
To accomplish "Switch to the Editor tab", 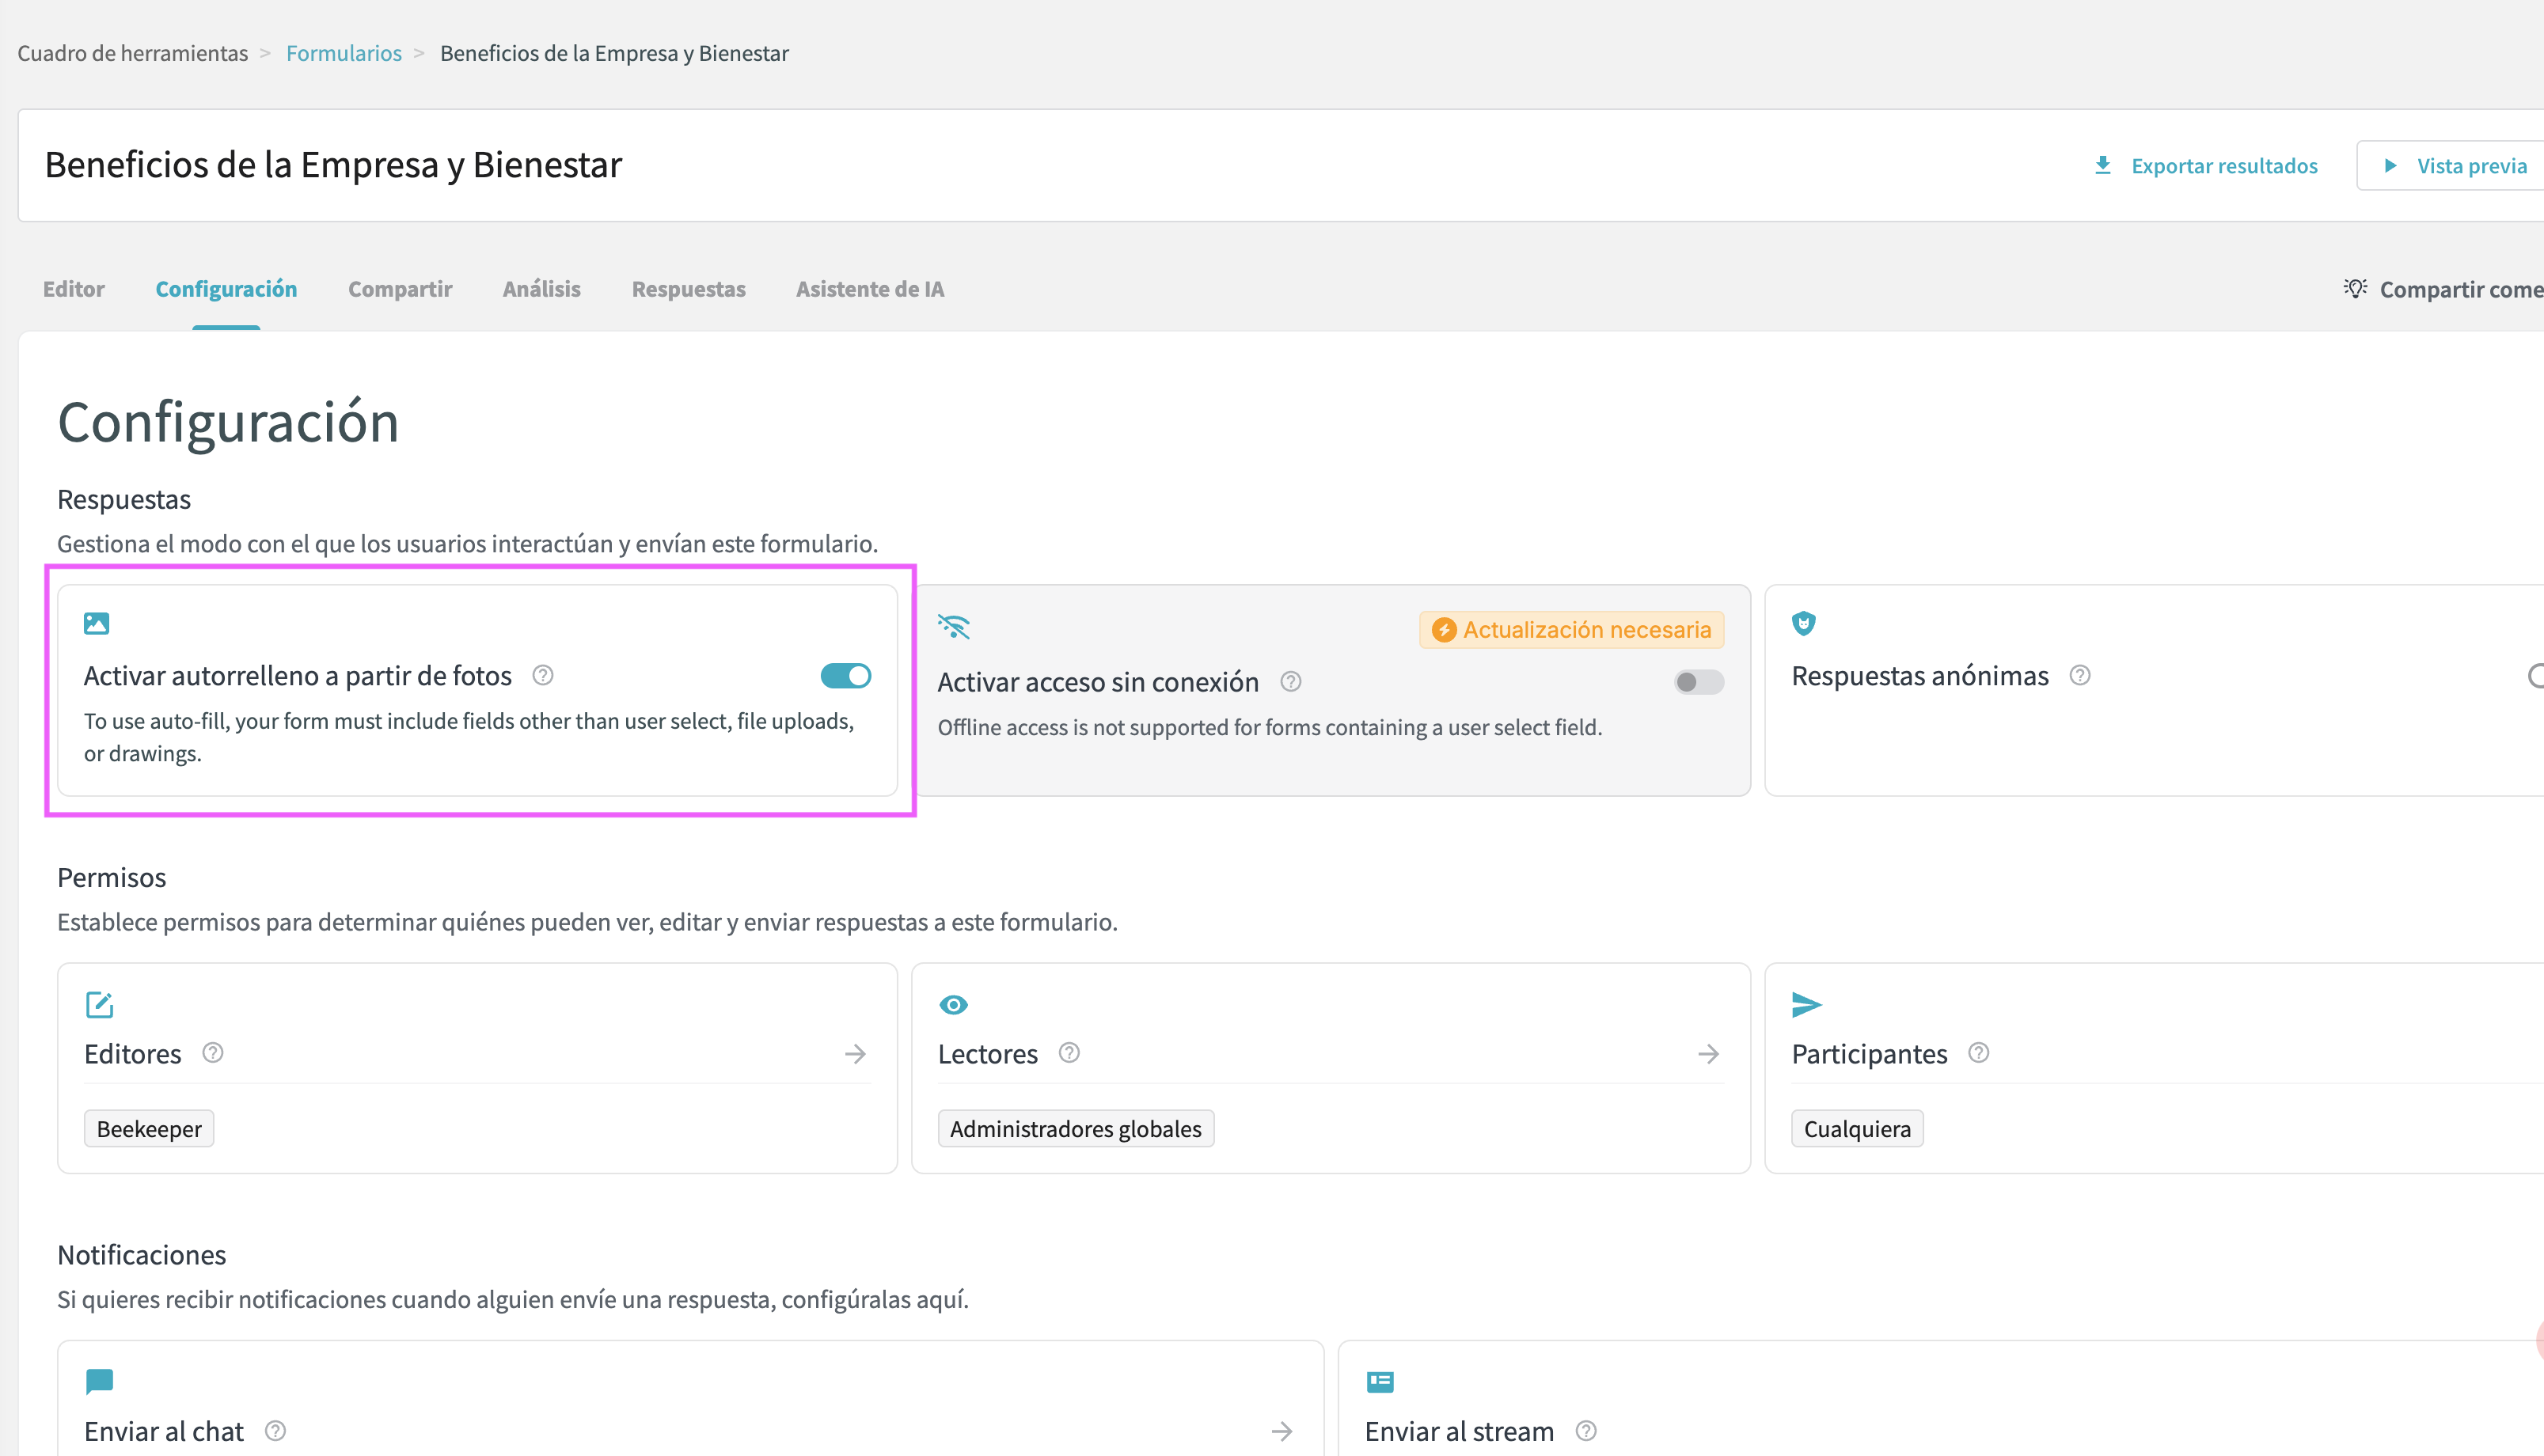I will pos(73,289).
